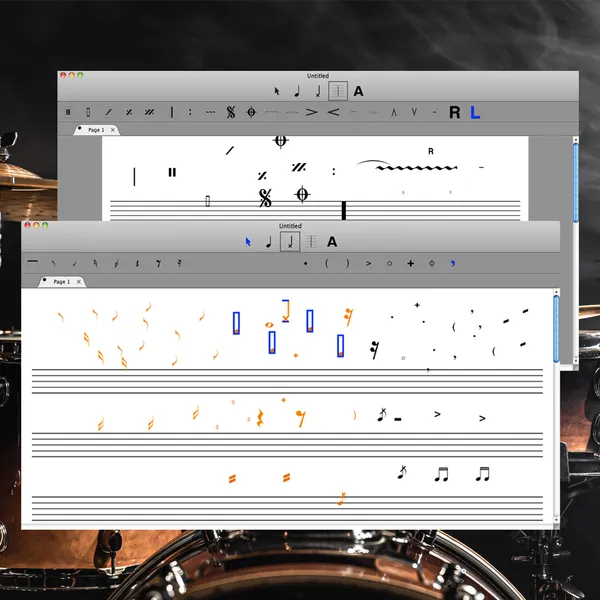Image resolution: width=600 pixels, height=600 pixels.
Task: Choose the x-stem note tool in back window
Action: [318, 91]
